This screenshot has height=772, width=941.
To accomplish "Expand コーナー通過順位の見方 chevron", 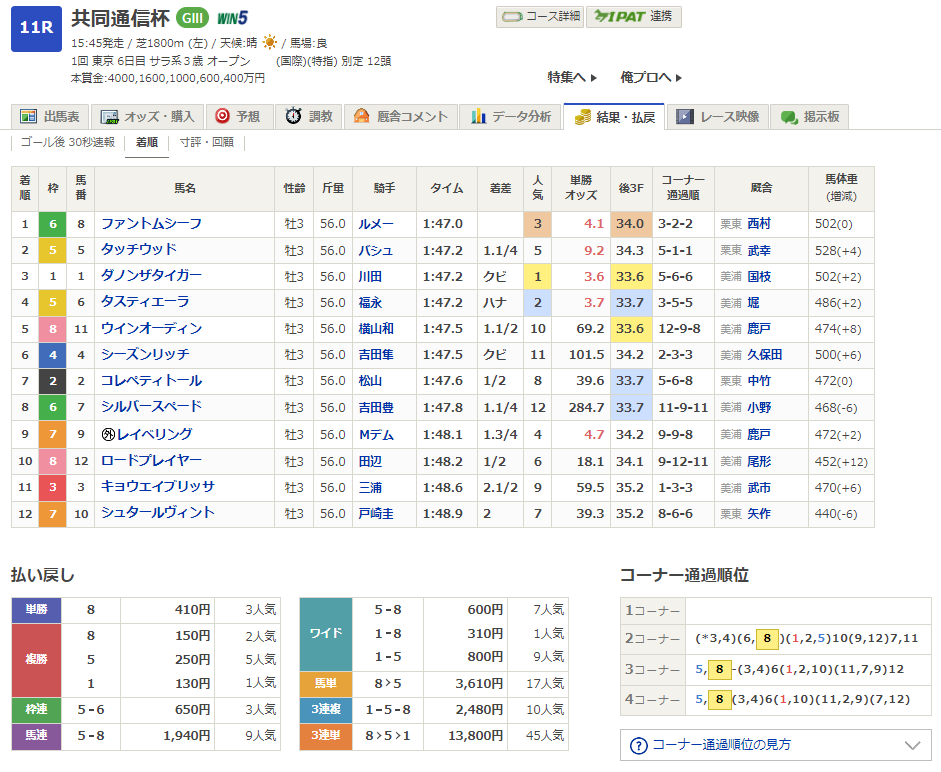I will (x=911, y=745).
